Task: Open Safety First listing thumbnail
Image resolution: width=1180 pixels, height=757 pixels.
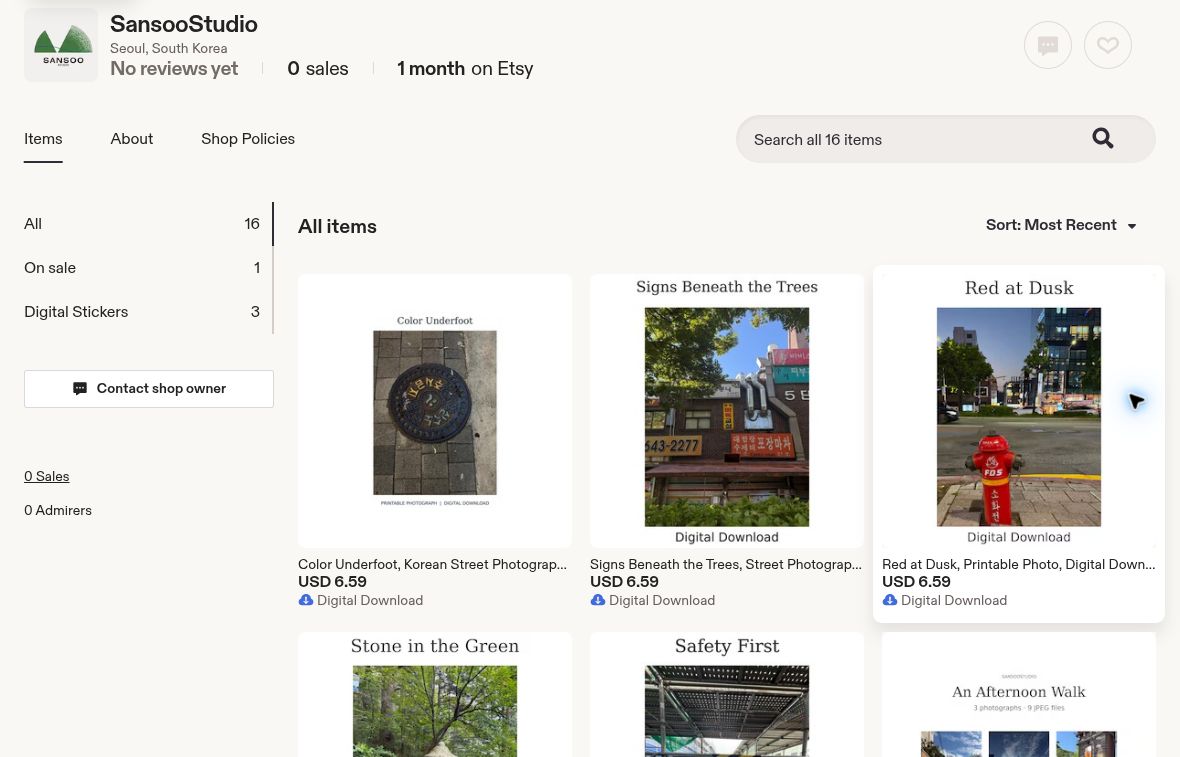Action: click(x=727, y=695)
